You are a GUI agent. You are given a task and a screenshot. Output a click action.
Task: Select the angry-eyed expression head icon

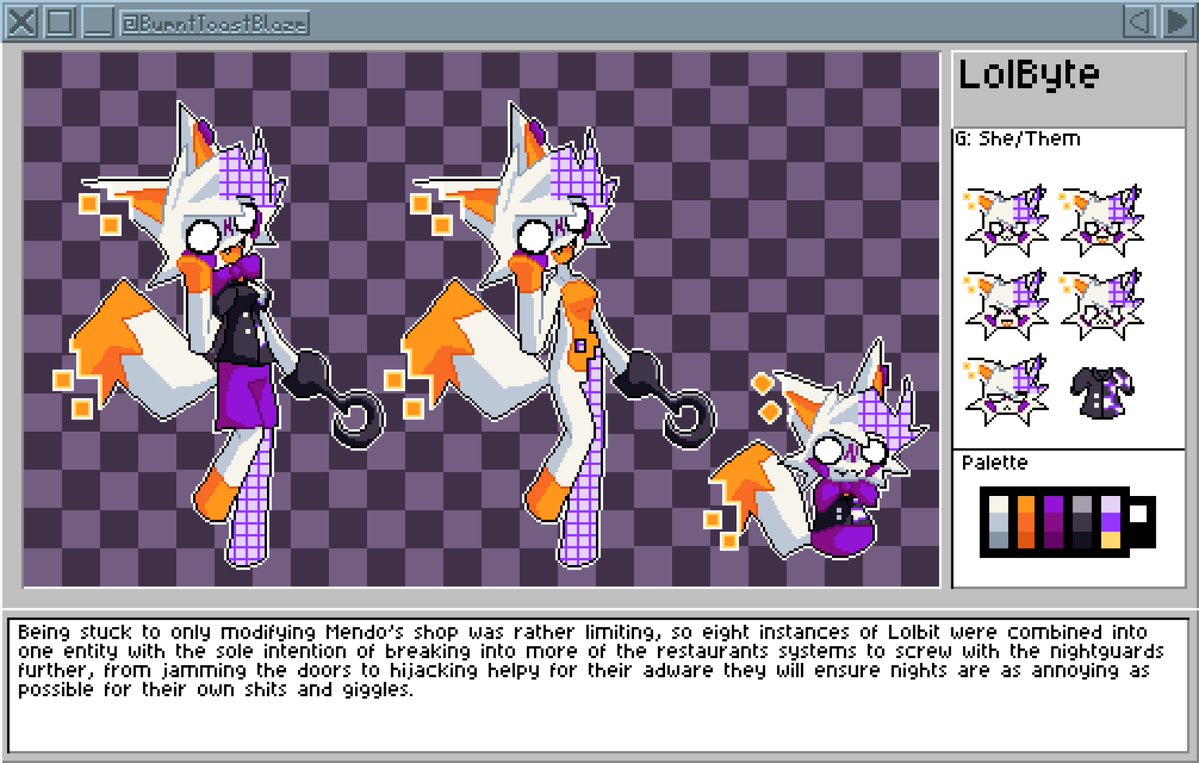1102,304
